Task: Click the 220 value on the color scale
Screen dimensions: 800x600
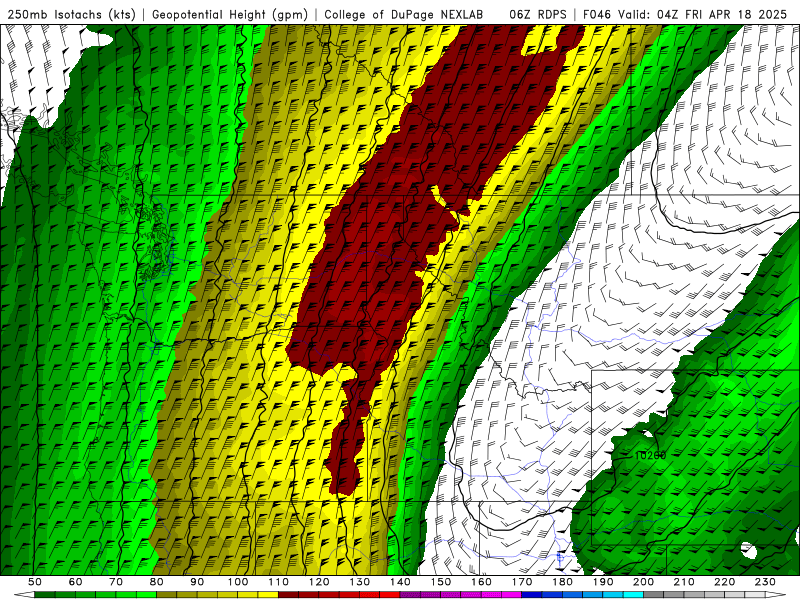Action: (x=724, y=582)
